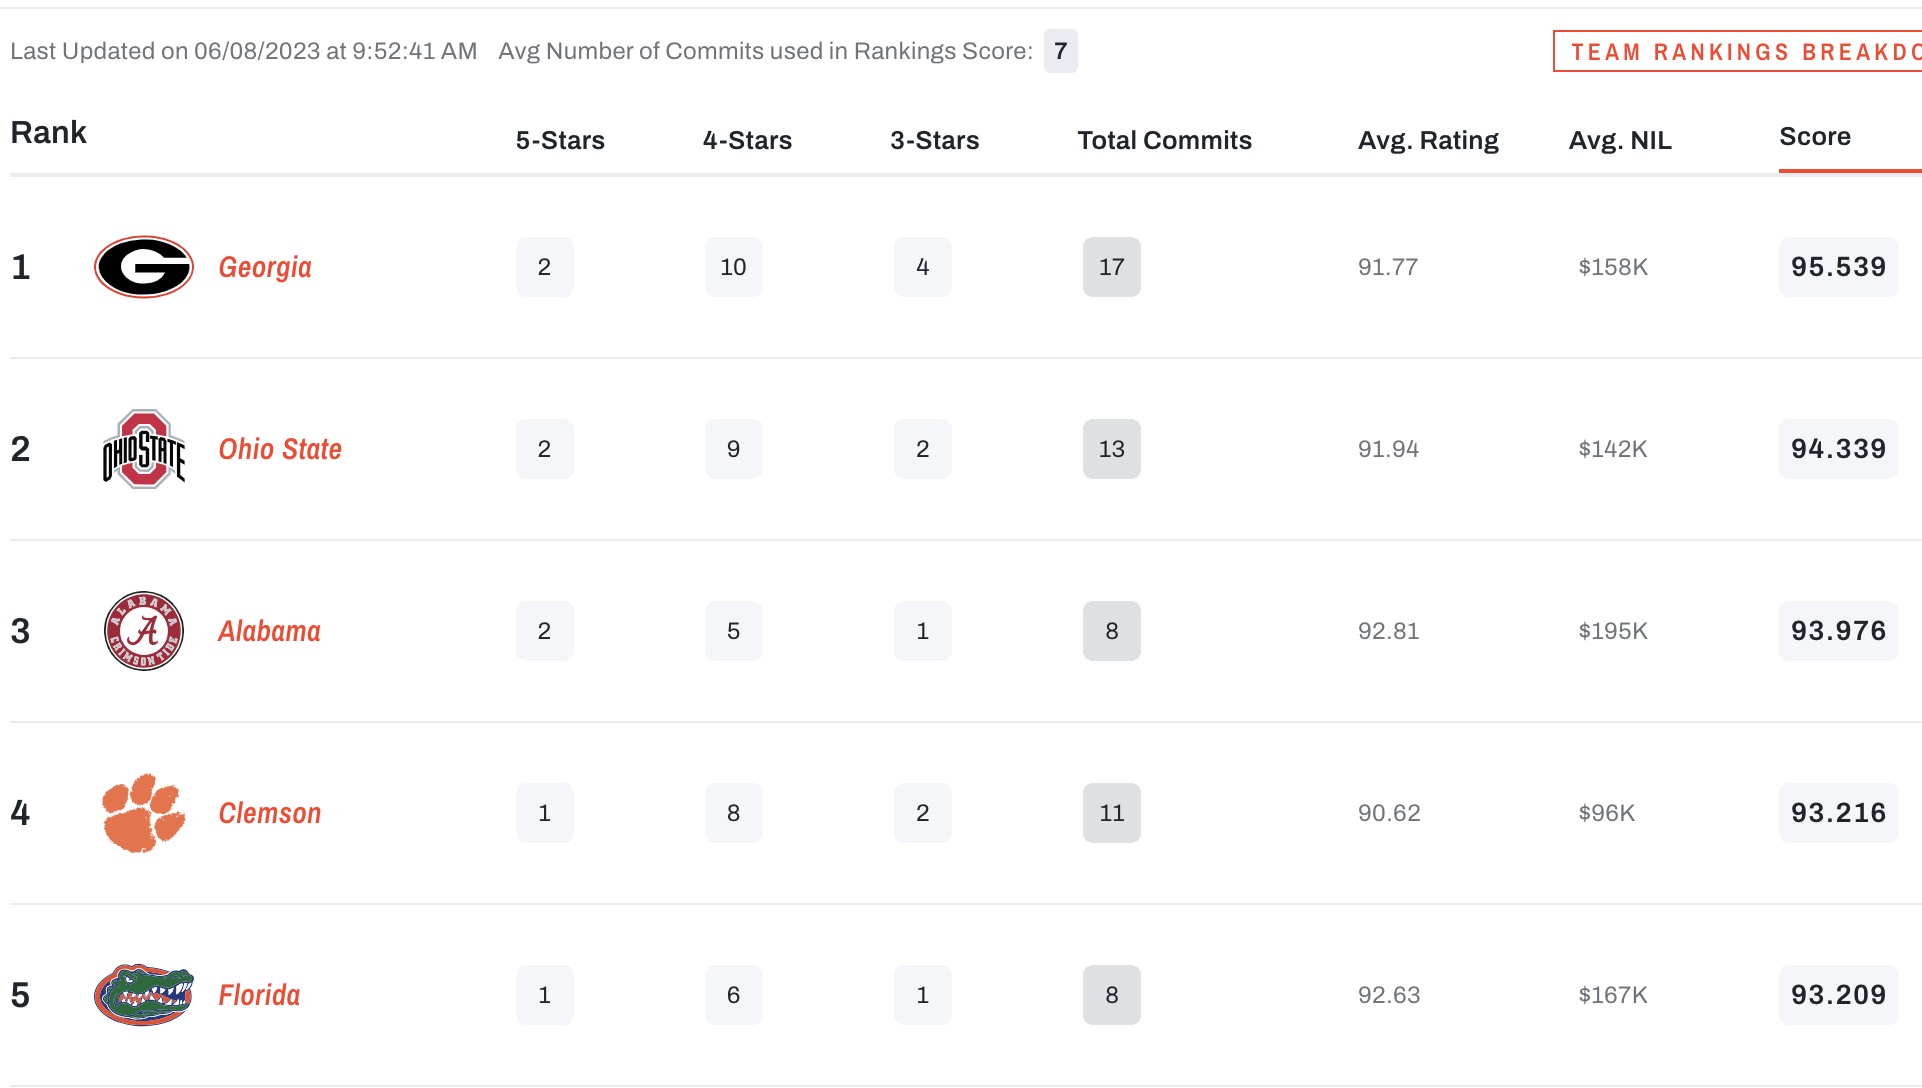Open the Georgia team link
1922x1088 pixels.
tap(265, 267)
